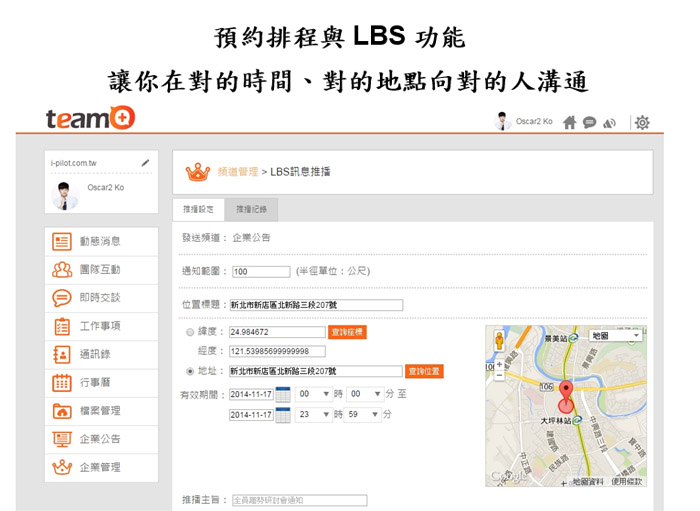Open 企業公告 announcement icon

click(62, 439)
